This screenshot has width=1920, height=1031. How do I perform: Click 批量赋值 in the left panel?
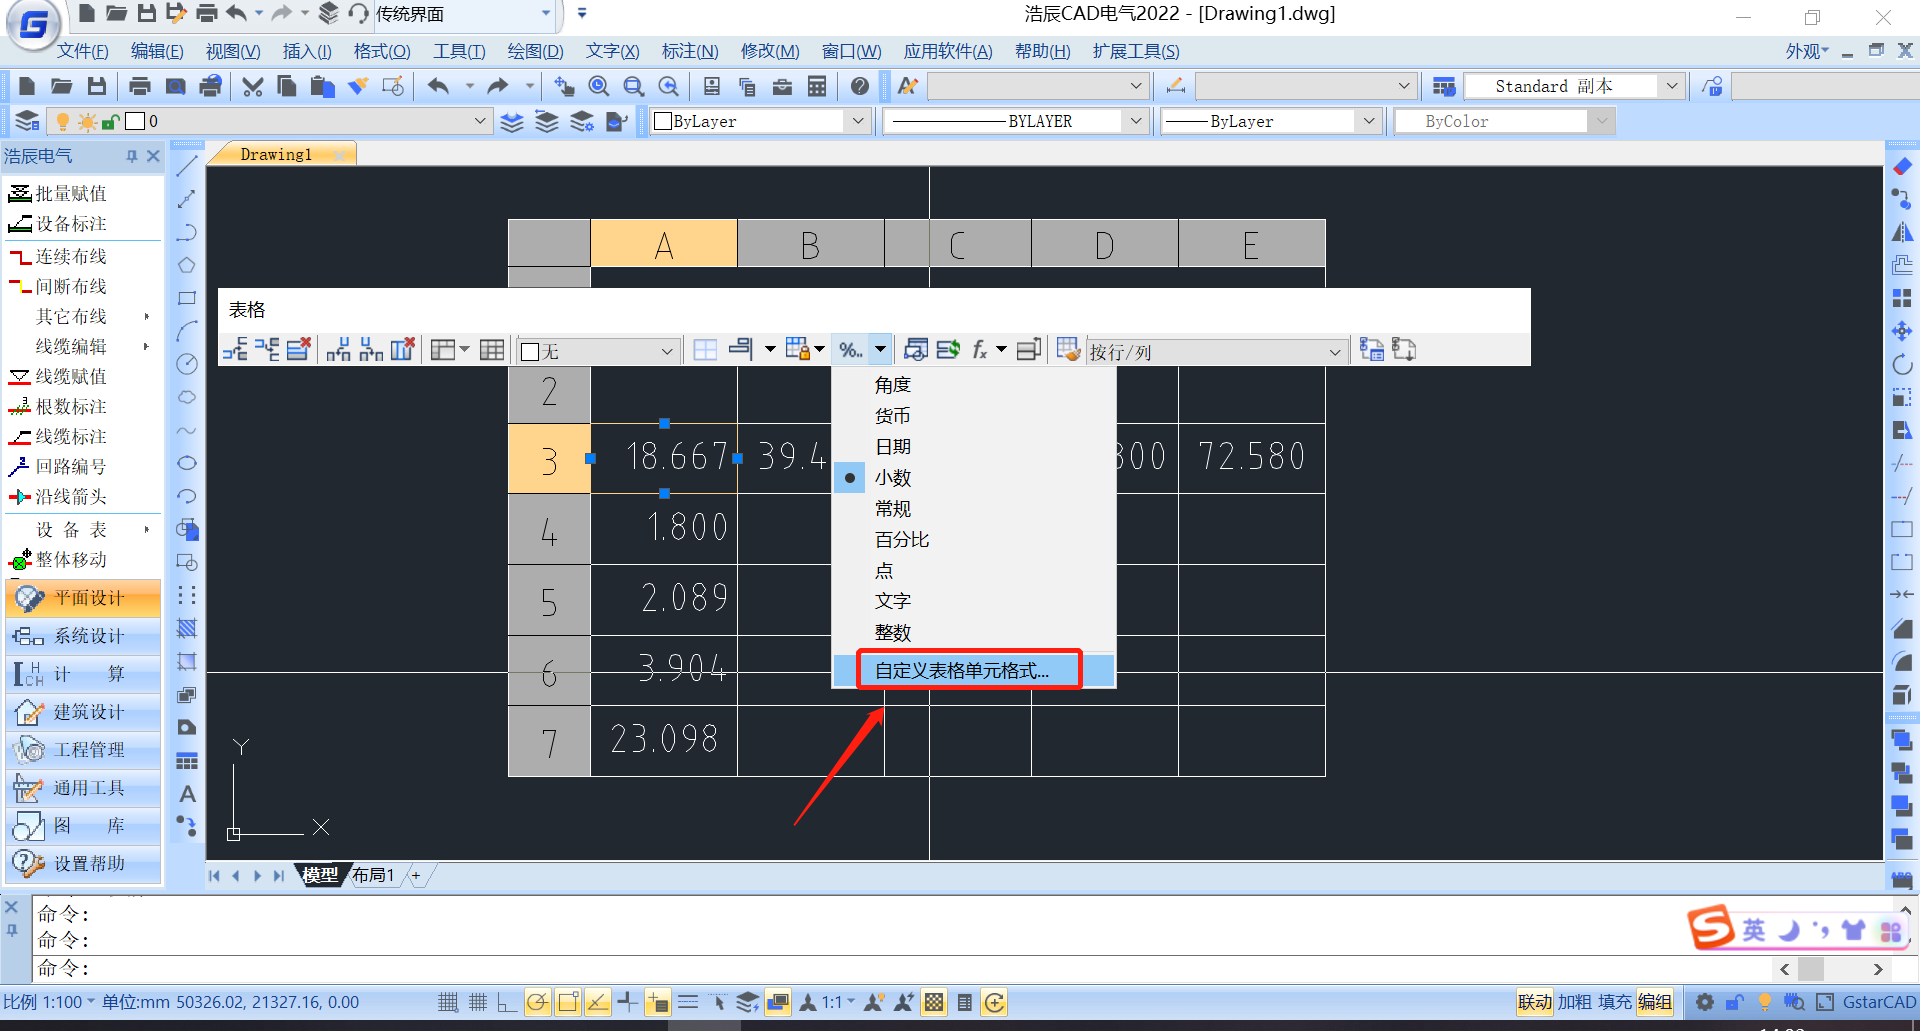(70, 194)
